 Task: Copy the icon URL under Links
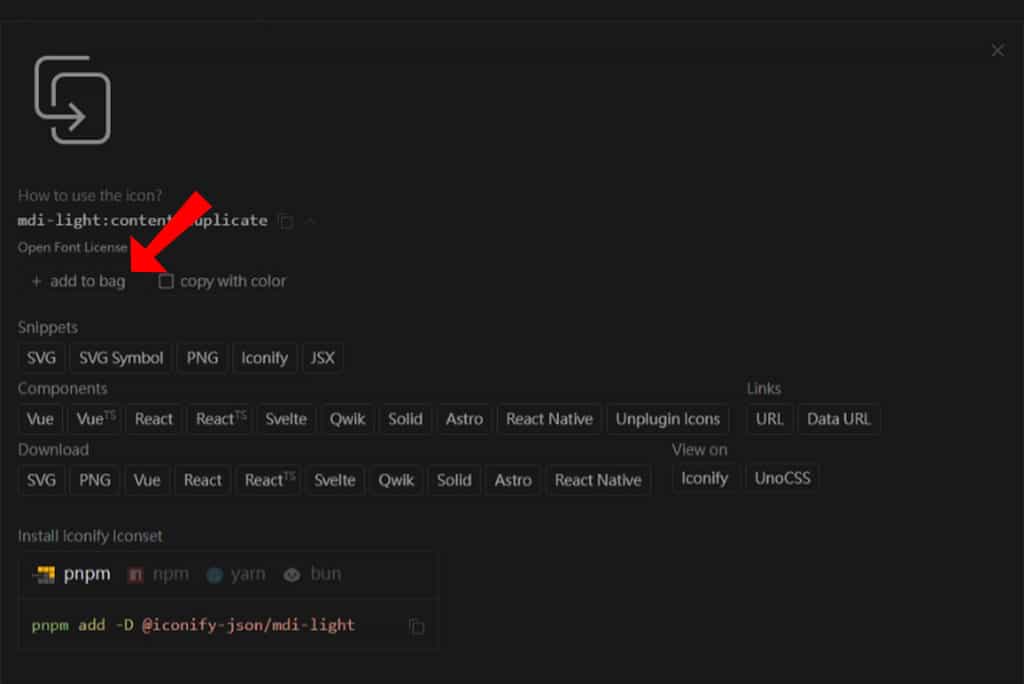[769, 419]
